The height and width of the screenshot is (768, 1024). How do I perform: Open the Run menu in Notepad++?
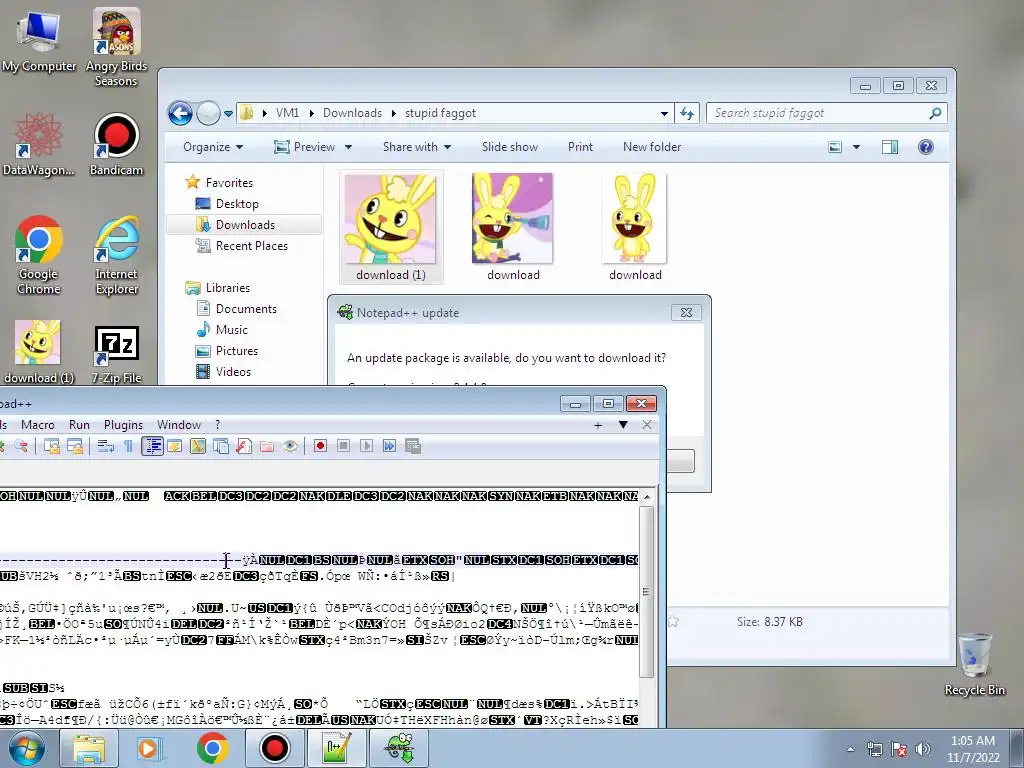pyautogui.click(x=79, y=424)
